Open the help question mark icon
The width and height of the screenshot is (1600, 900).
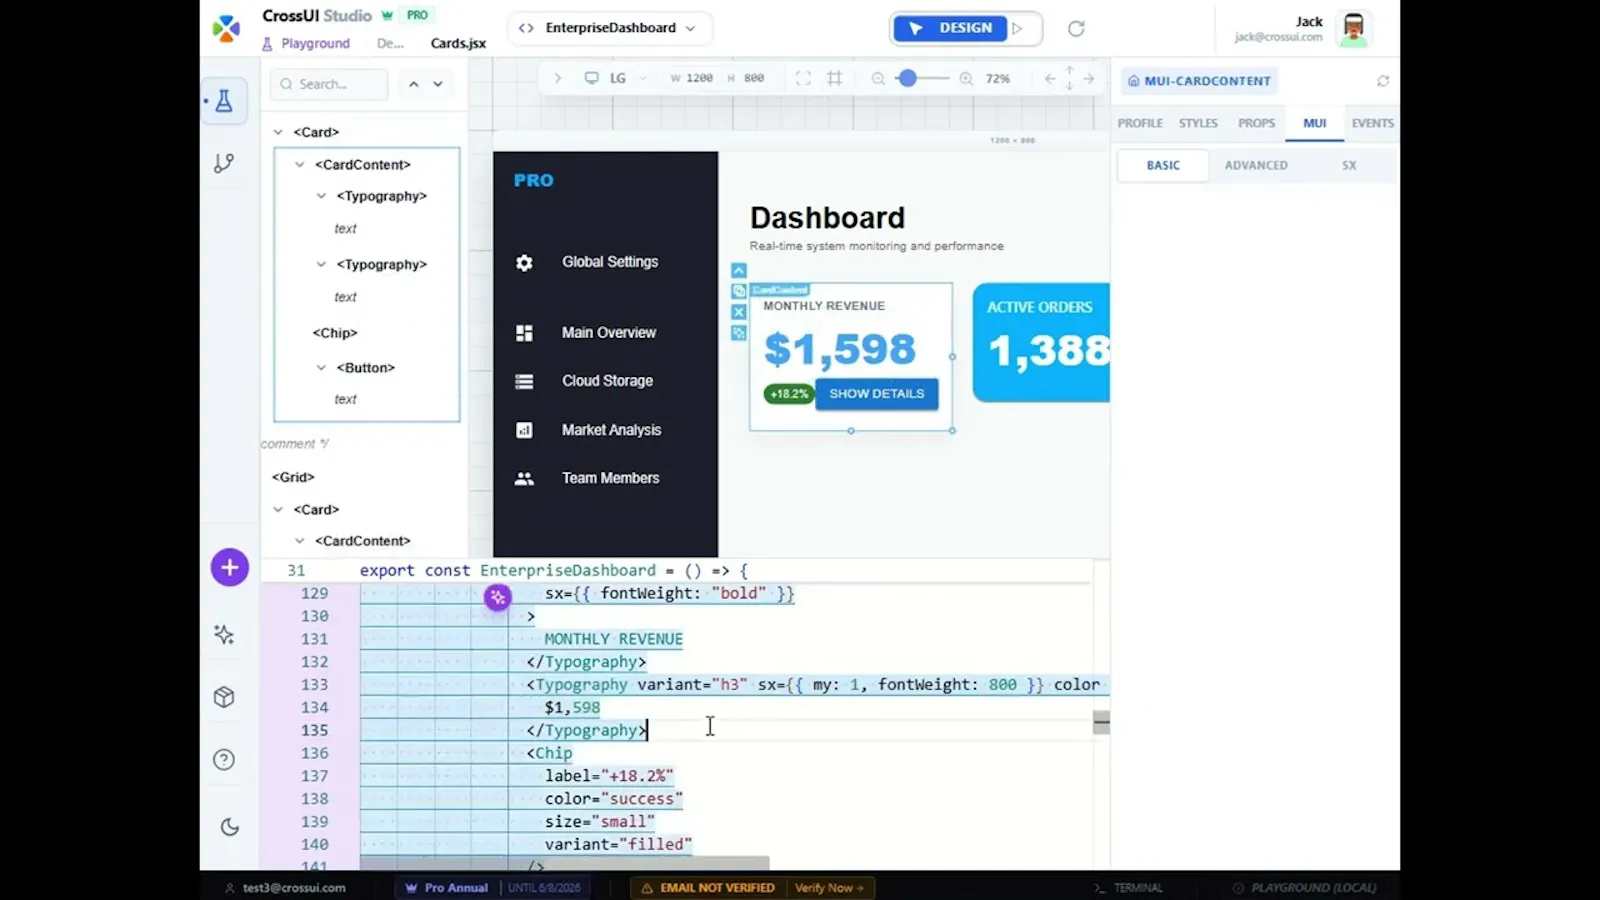(x=224, y=760)
